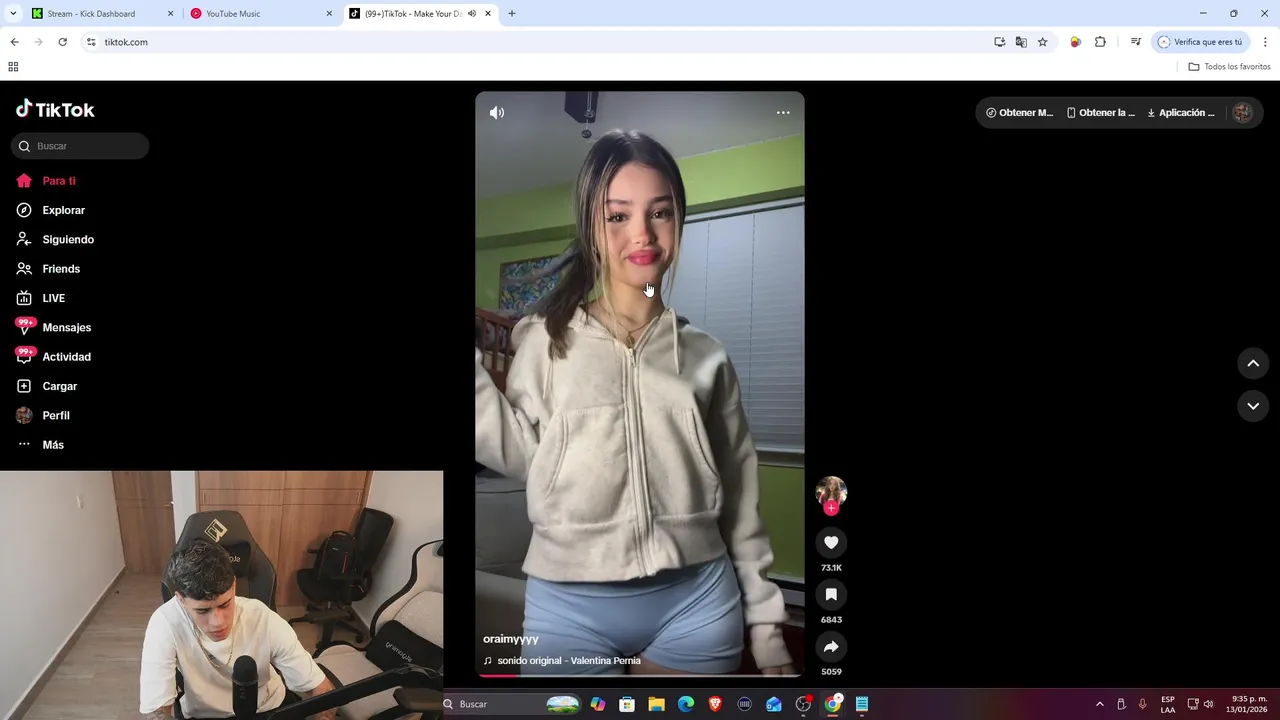Share the video using arrow icon
Viewport: 1280px width, 720px height.
831,646
